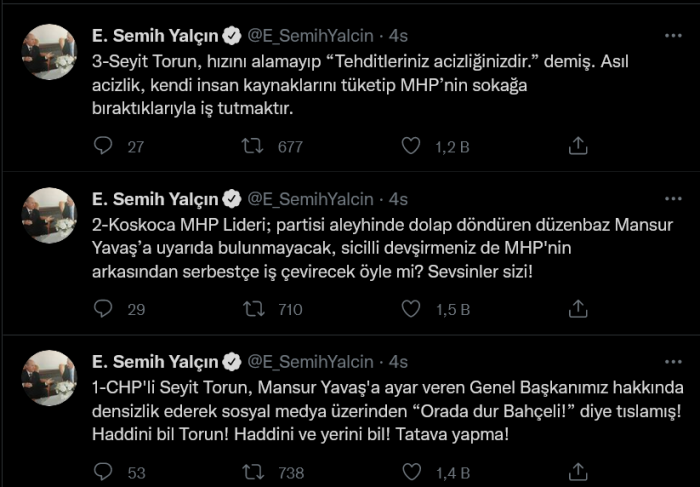Click author name E. Semih Yalçın in top tweet
Screen dimensions: 700x487
[x=155, y=36]
